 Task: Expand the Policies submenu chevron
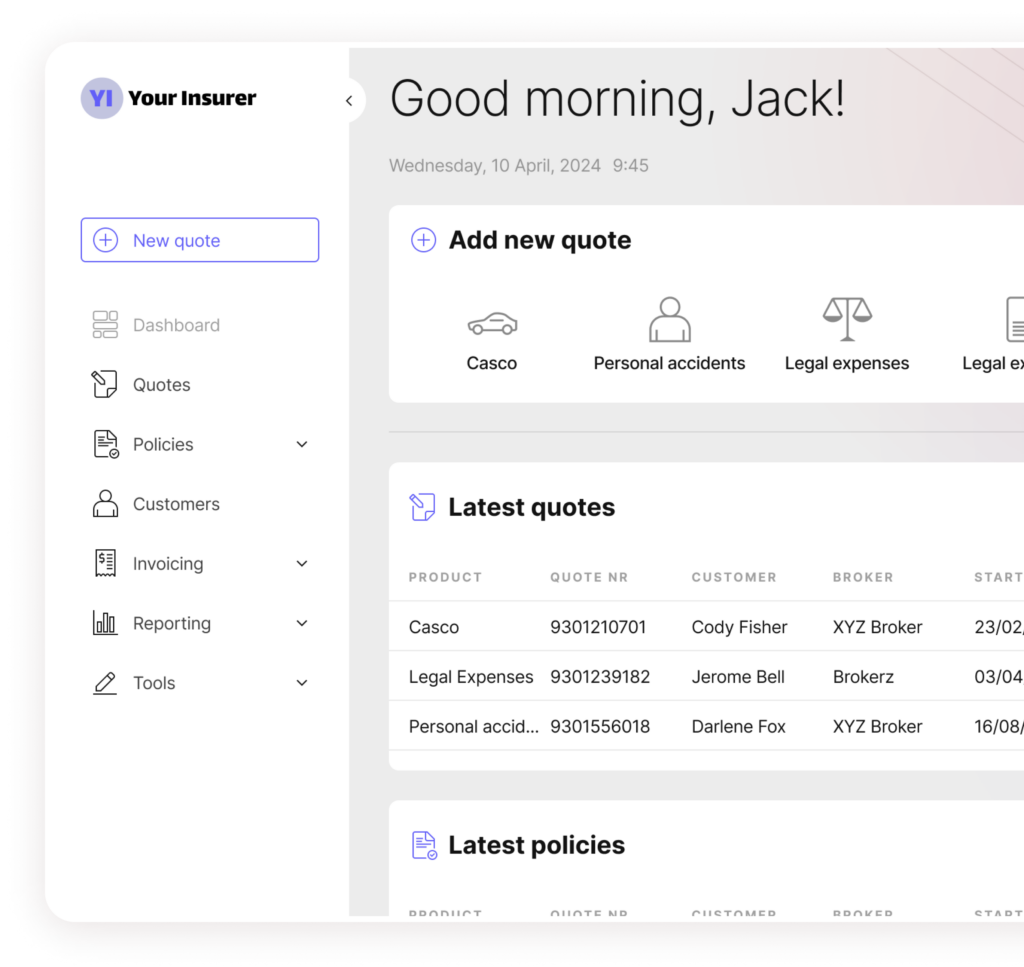pos(302,445)
